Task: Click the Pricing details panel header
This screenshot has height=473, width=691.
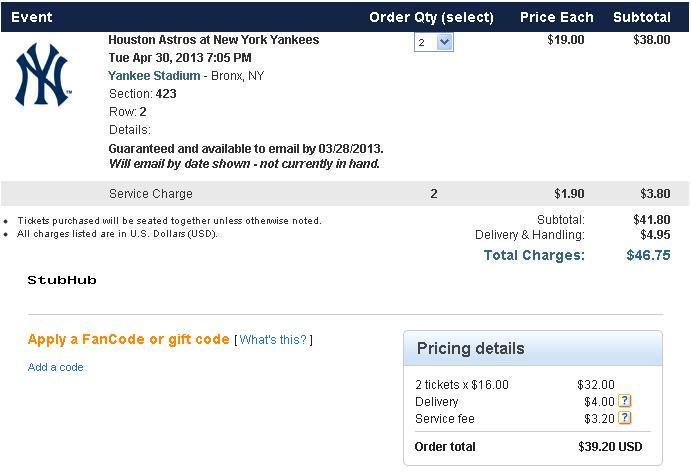Action: point(533,348)
